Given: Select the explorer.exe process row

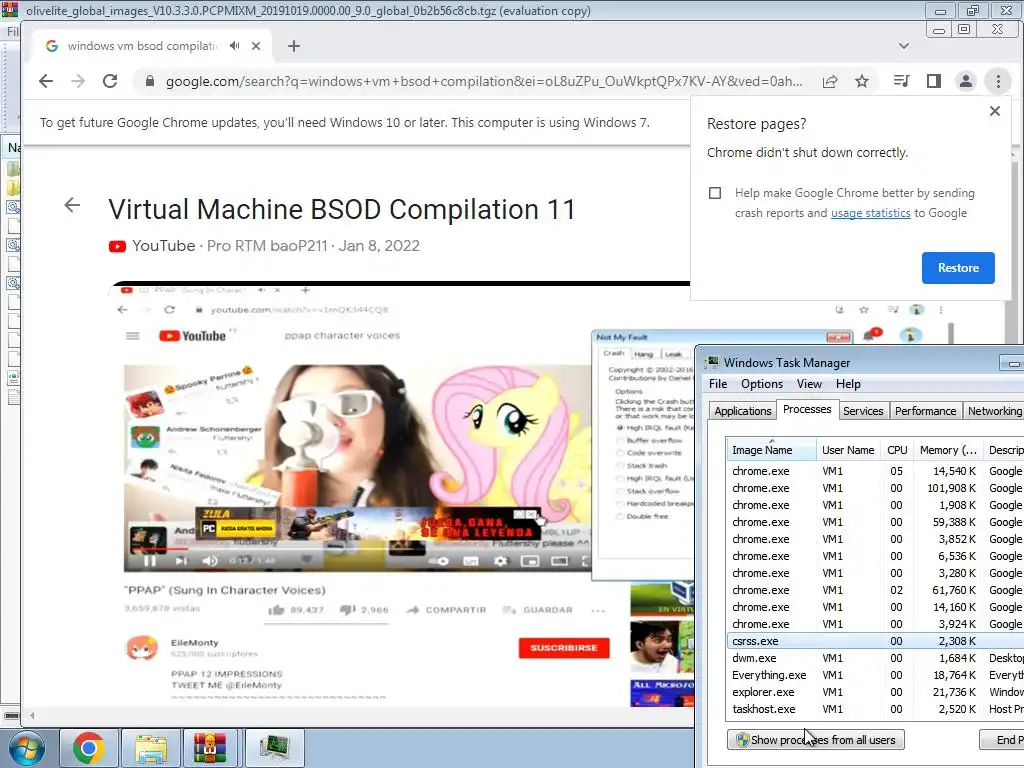Looking at the screenshot, I should coord(875,692).
